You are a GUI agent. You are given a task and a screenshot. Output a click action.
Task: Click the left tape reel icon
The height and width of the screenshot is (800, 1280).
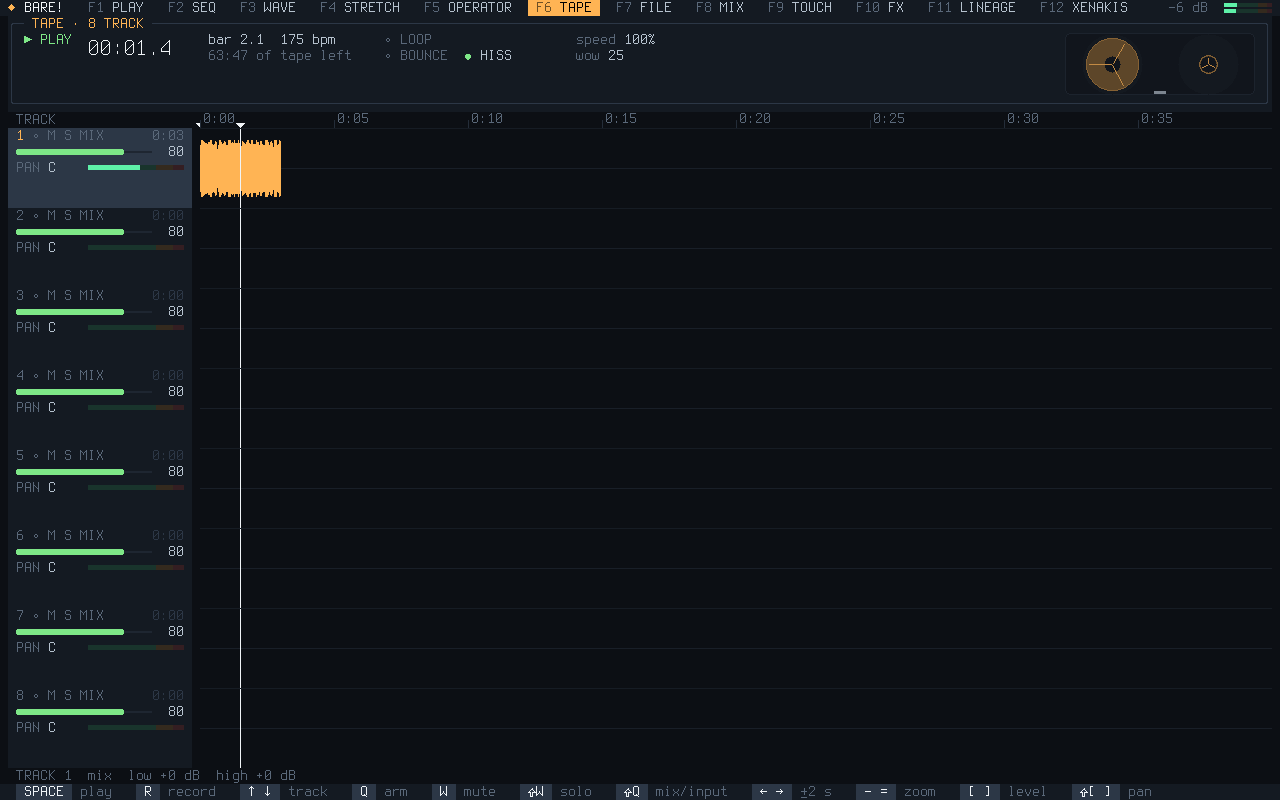click(1112, 64)
